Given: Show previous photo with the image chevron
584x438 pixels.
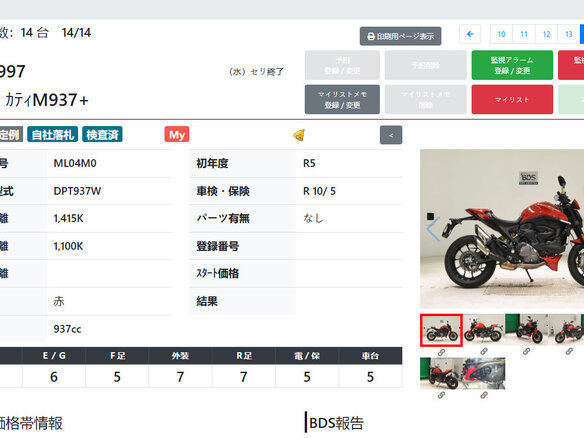Looking at the screenshot, I should click(434, 229).
